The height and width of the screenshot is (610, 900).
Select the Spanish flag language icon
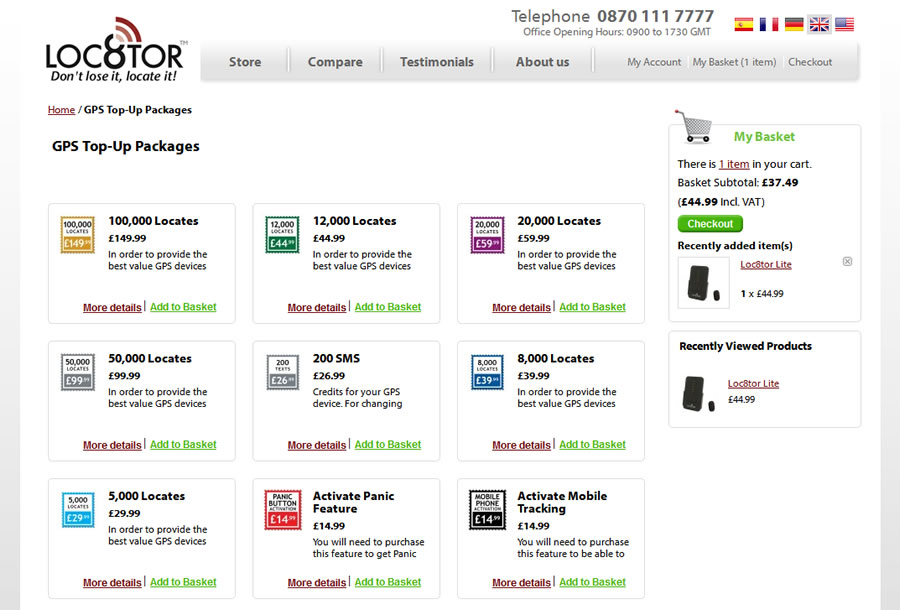coord(743,24)
